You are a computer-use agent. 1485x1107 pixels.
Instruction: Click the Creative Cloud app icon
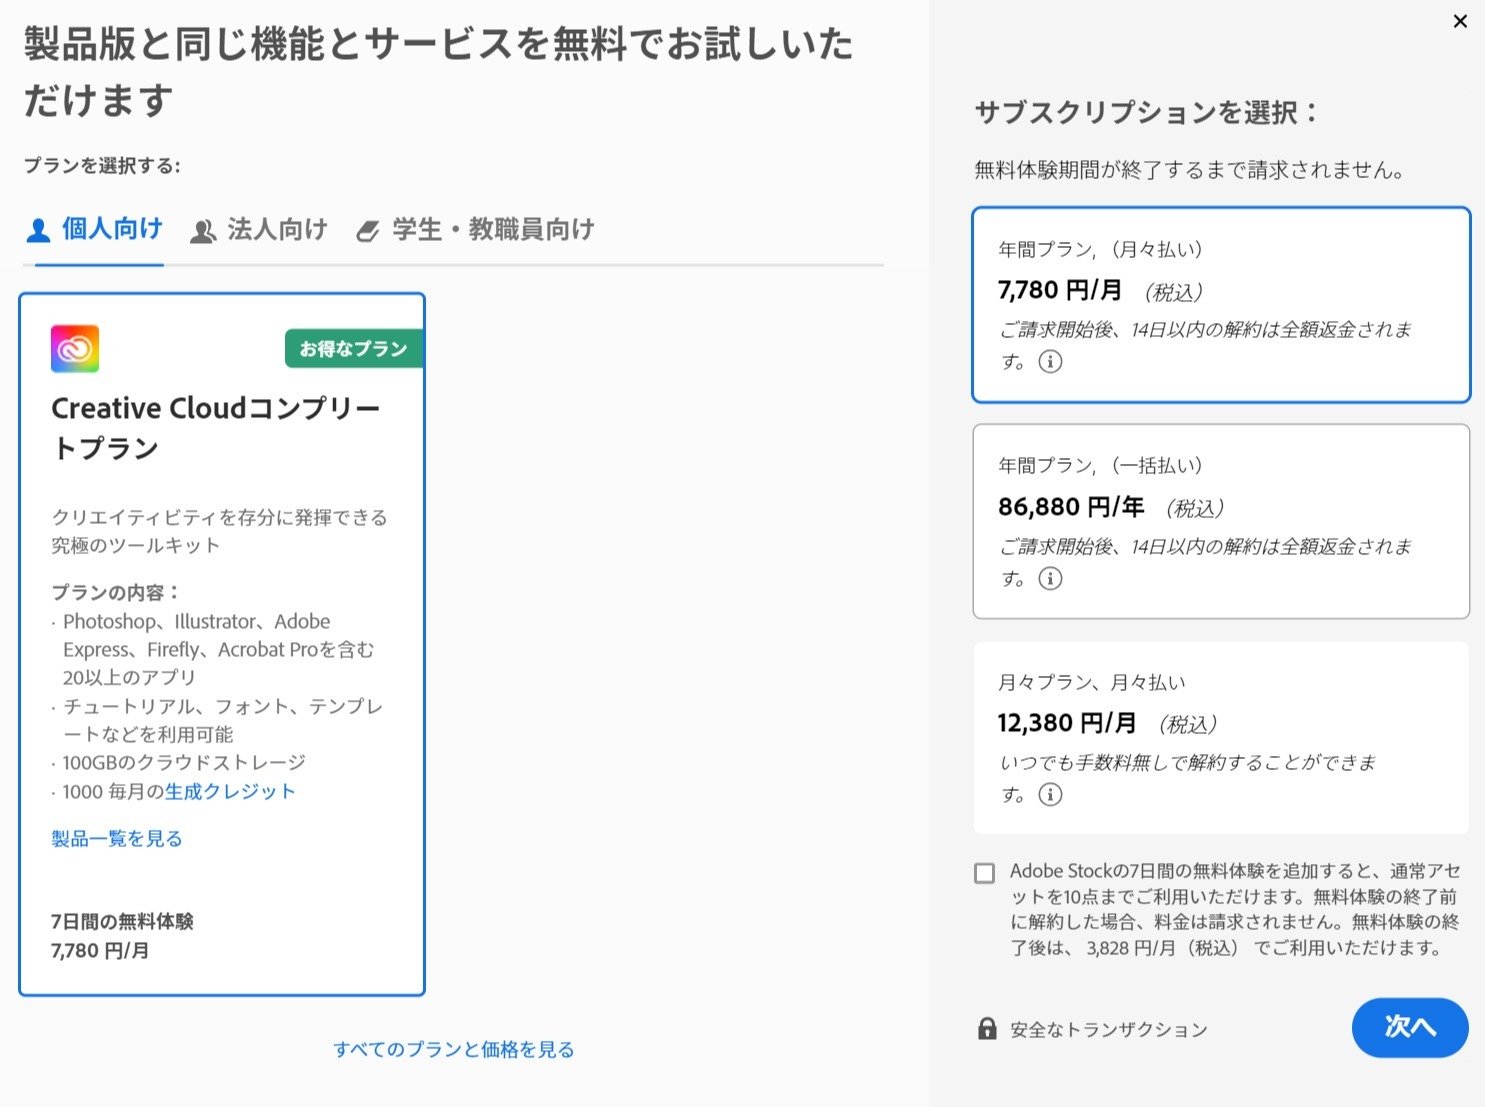coord(75,349)
